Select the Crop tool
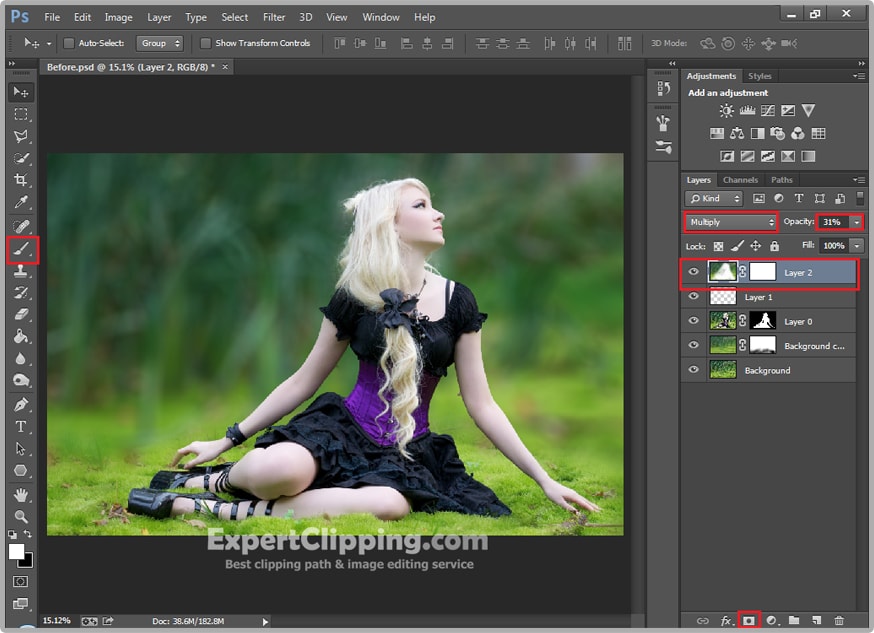 click(x=21, y=180)
